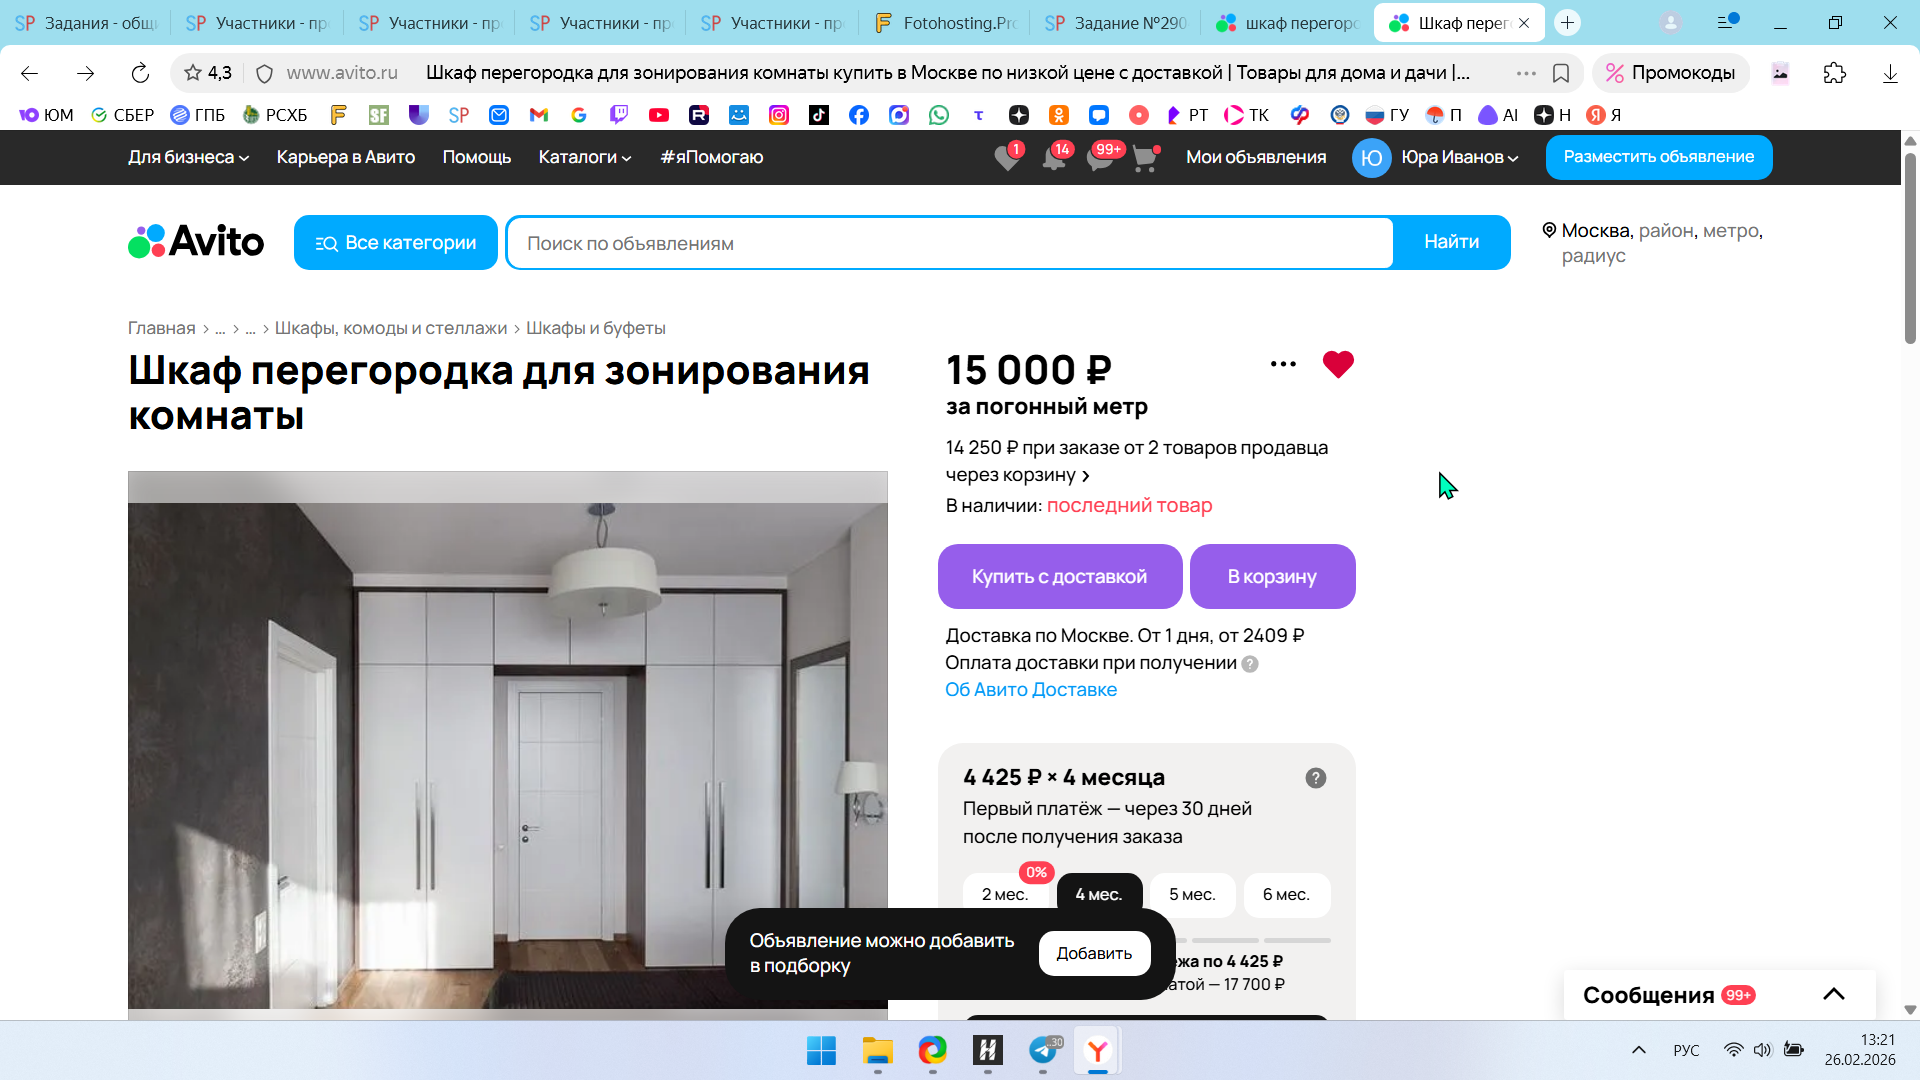Viewport: 1920px width, 1080px height.
Task: Open the shopping cart icon in header
Action: (1144, 158)
